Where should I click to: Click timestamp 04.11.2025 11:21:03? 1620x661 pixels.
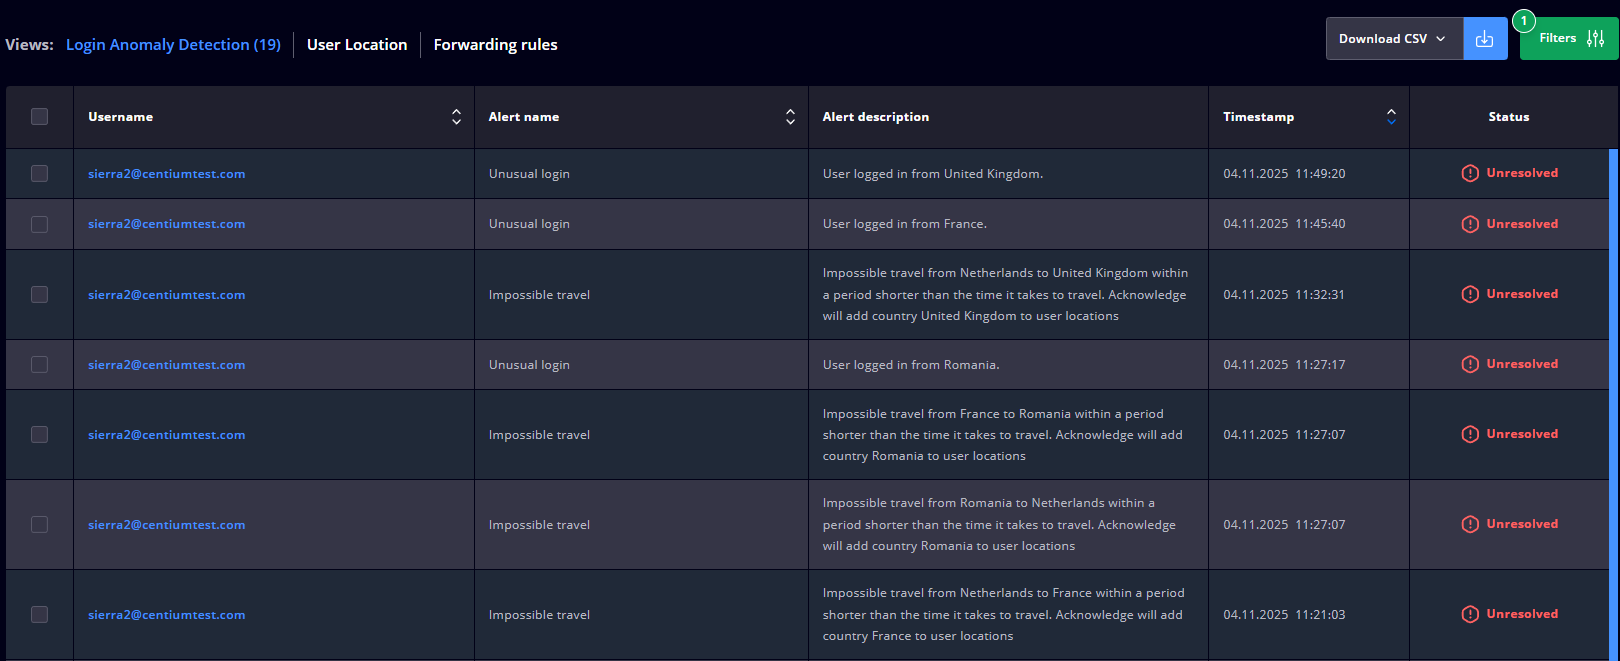1284,615
